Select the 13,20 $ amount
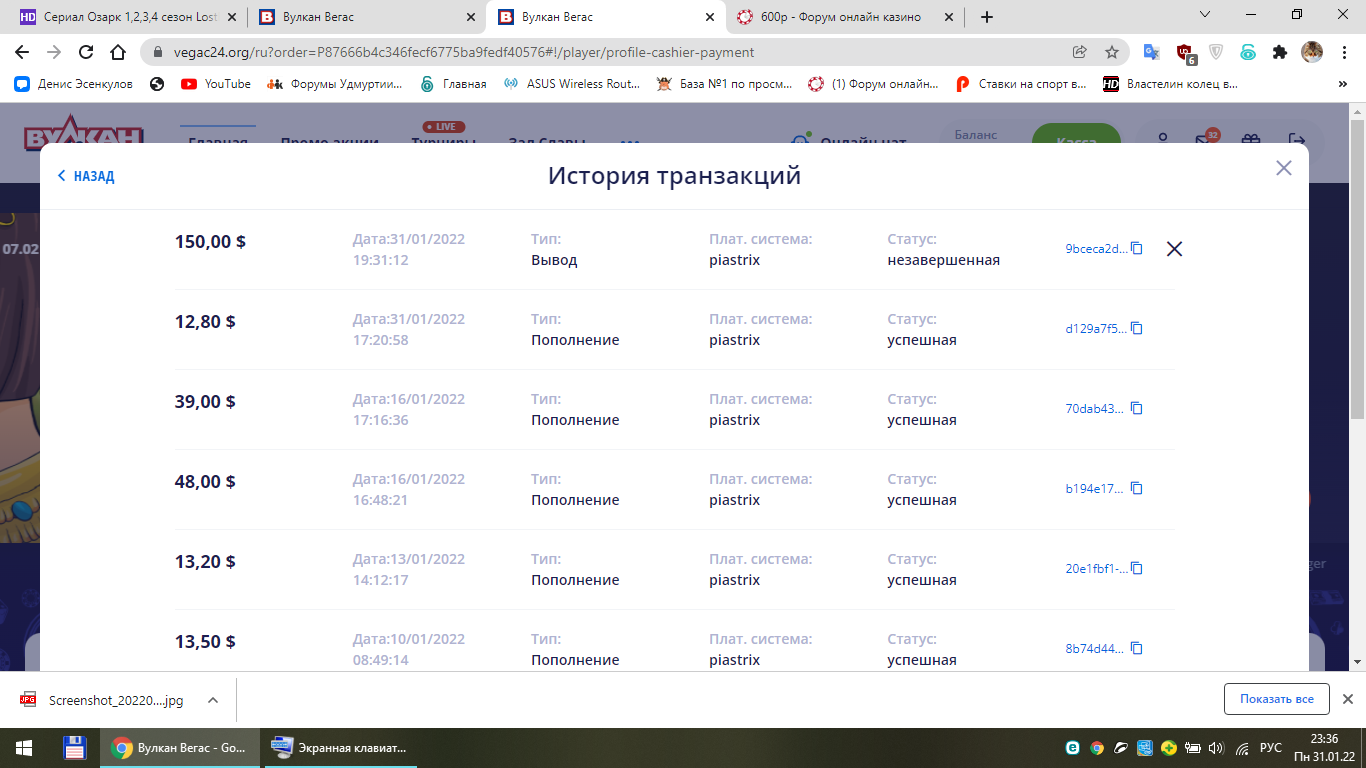This screenshot has width=1366, height=768. coord(205,562)
